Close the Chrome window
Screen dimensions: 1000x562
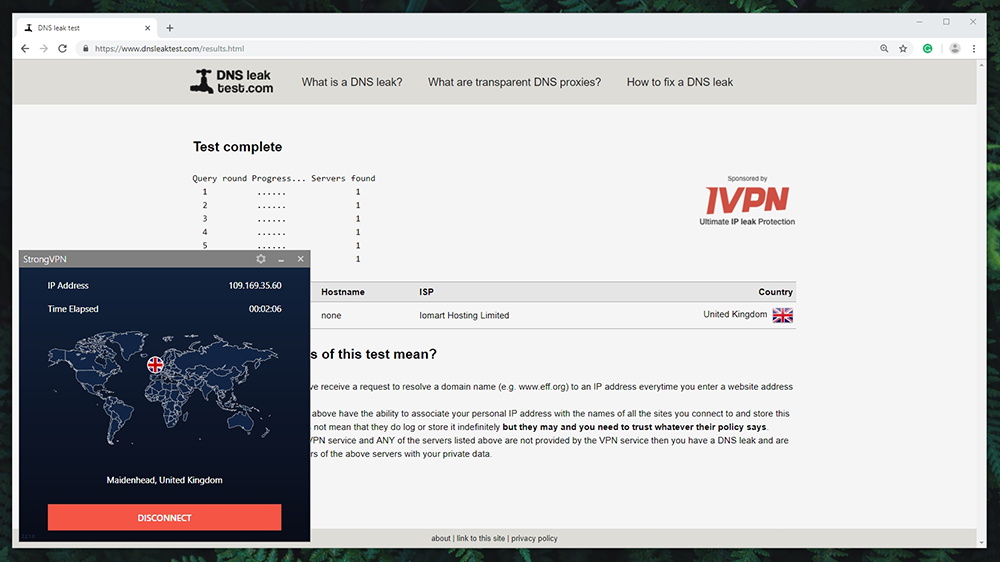[x=973, y=22]
